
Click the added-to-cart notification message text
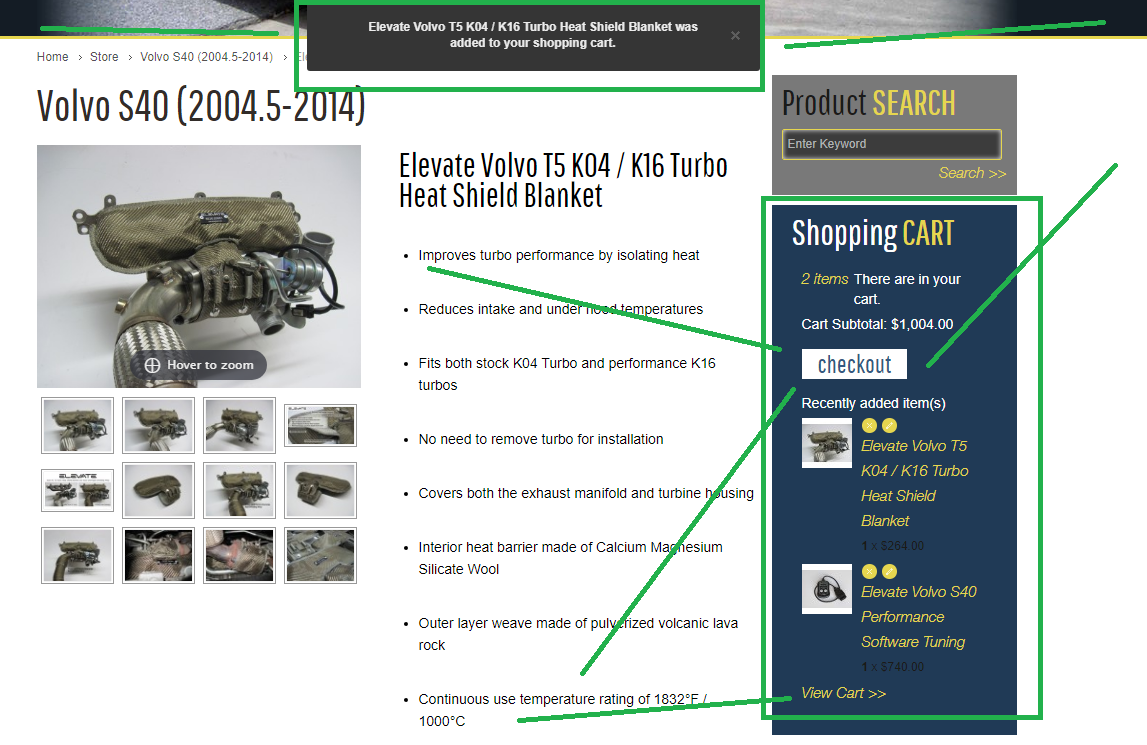click(533, 35)
